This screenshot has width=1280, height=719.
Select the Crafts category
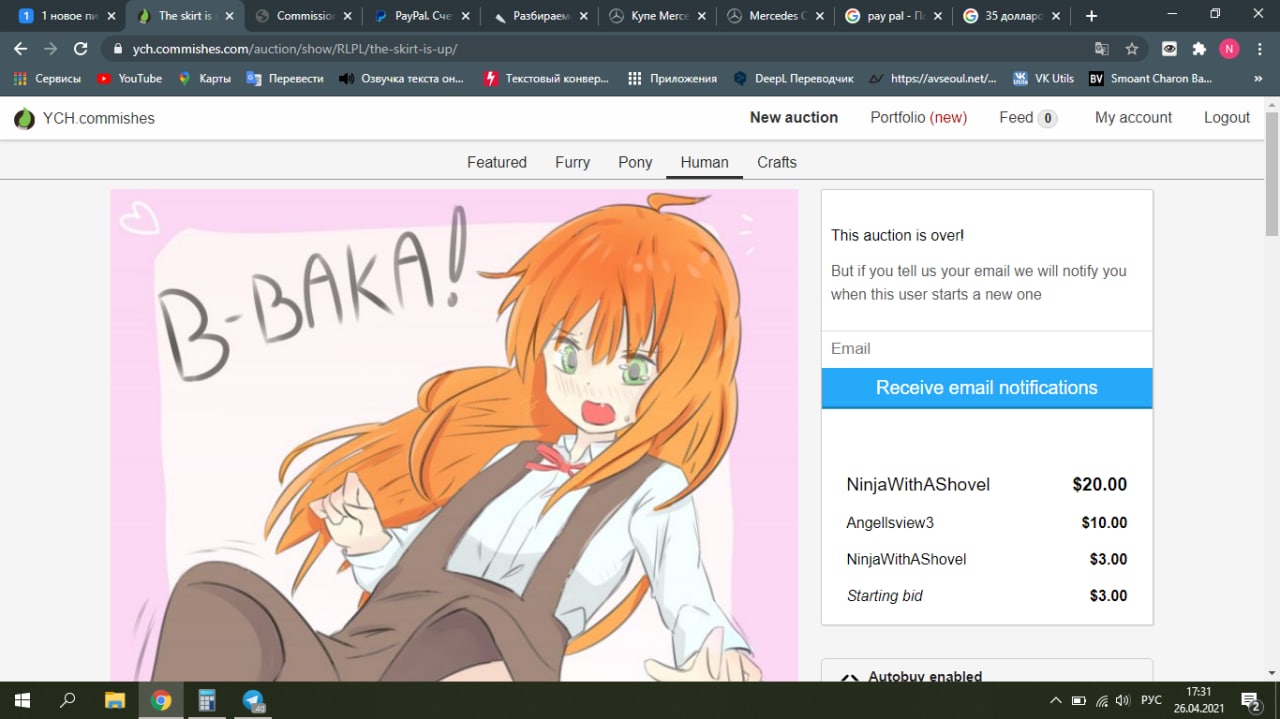pos(777,162)
